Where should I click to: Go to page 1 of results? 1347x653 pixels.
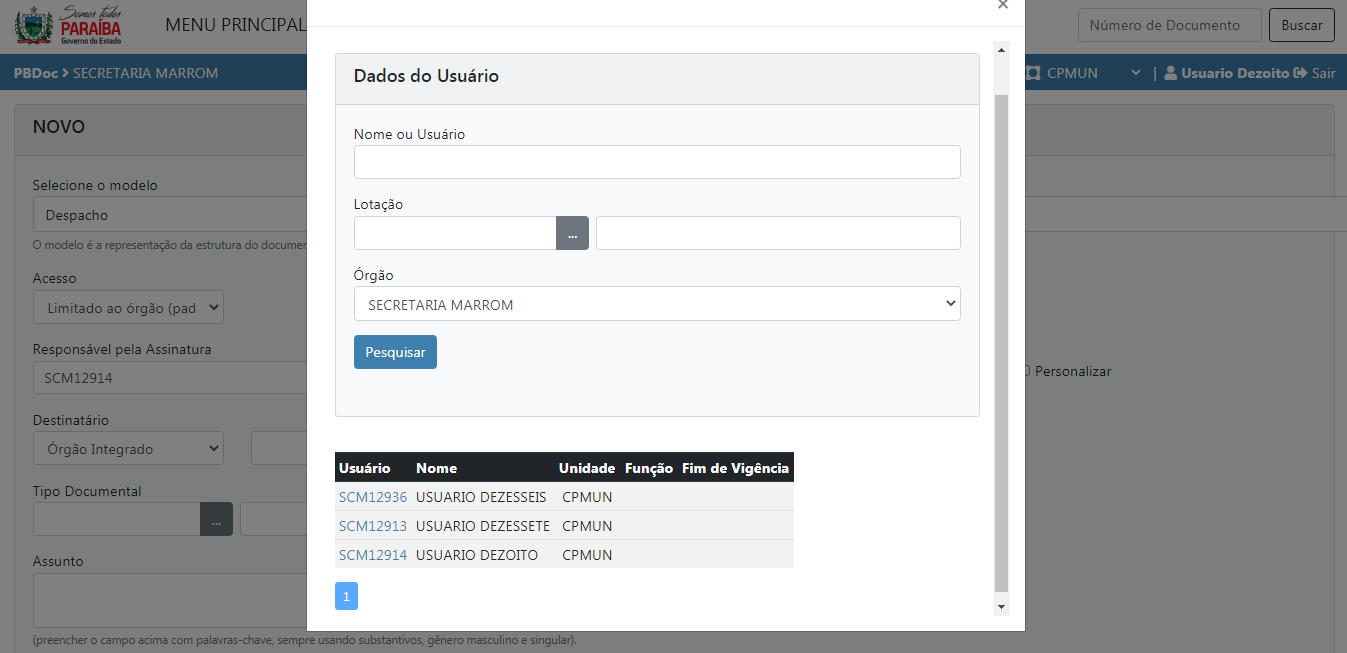346,596
